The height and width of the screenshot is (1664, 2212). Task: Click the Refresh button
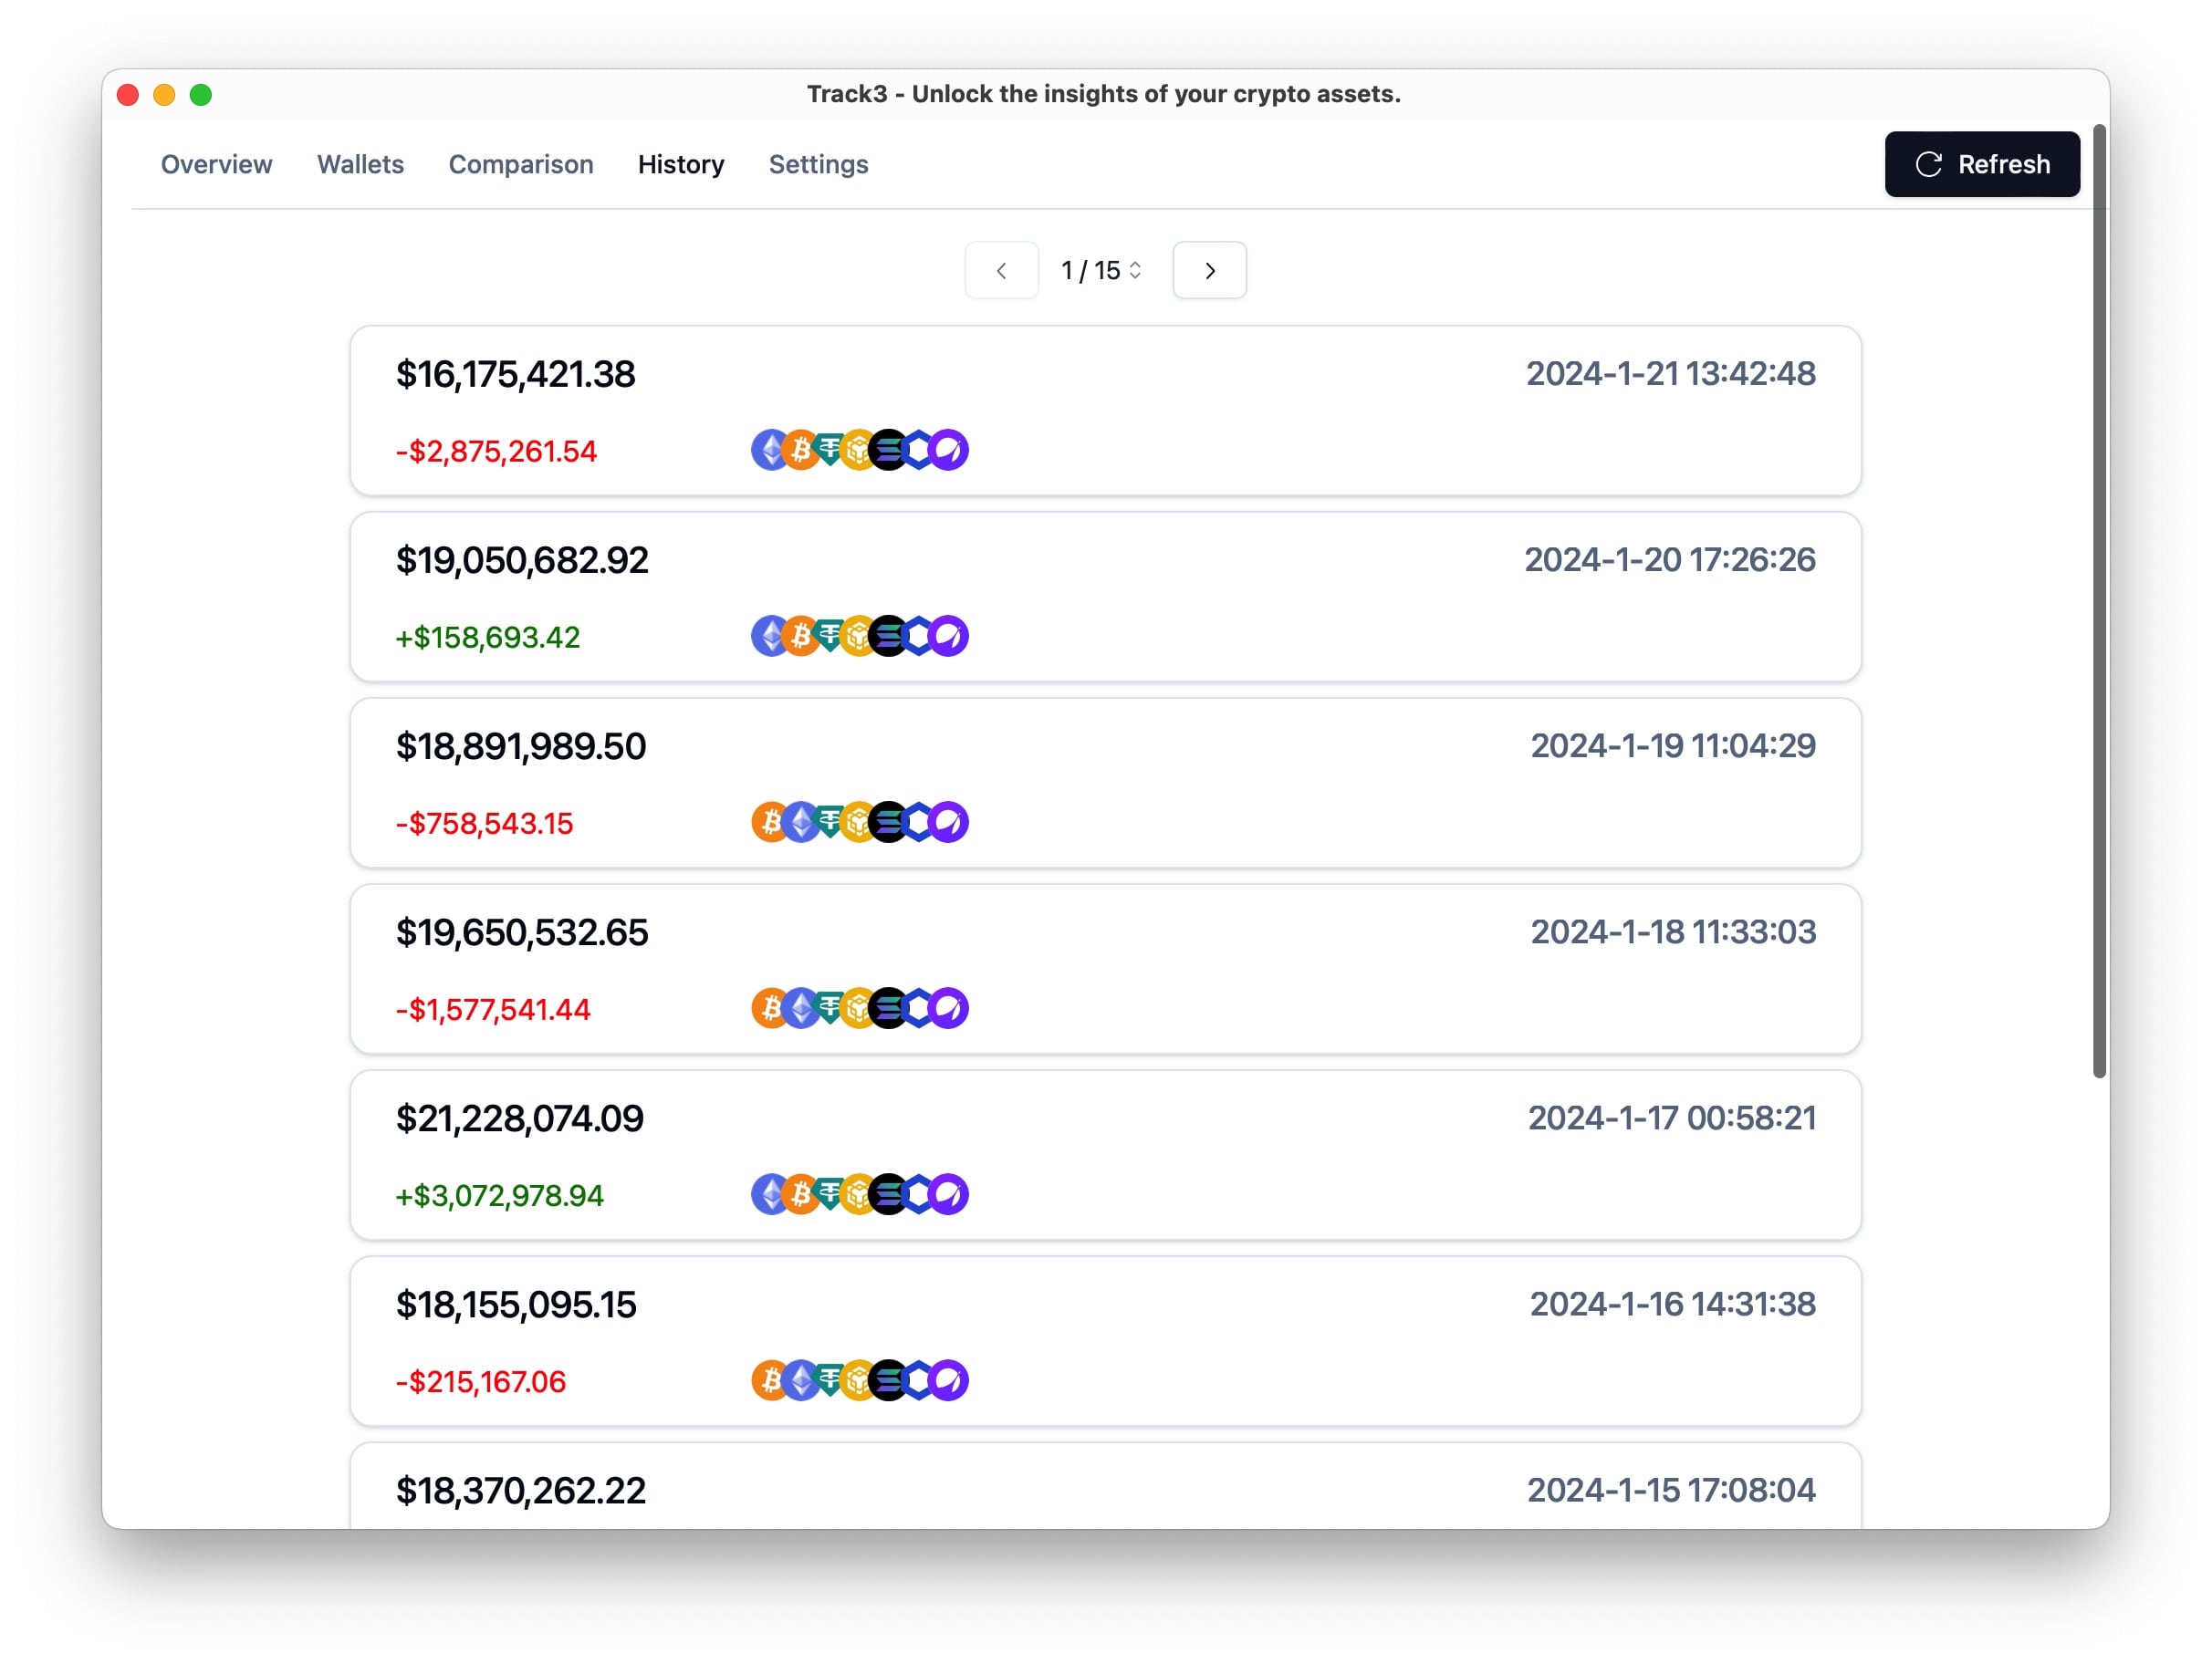[x=1981, y=164]
